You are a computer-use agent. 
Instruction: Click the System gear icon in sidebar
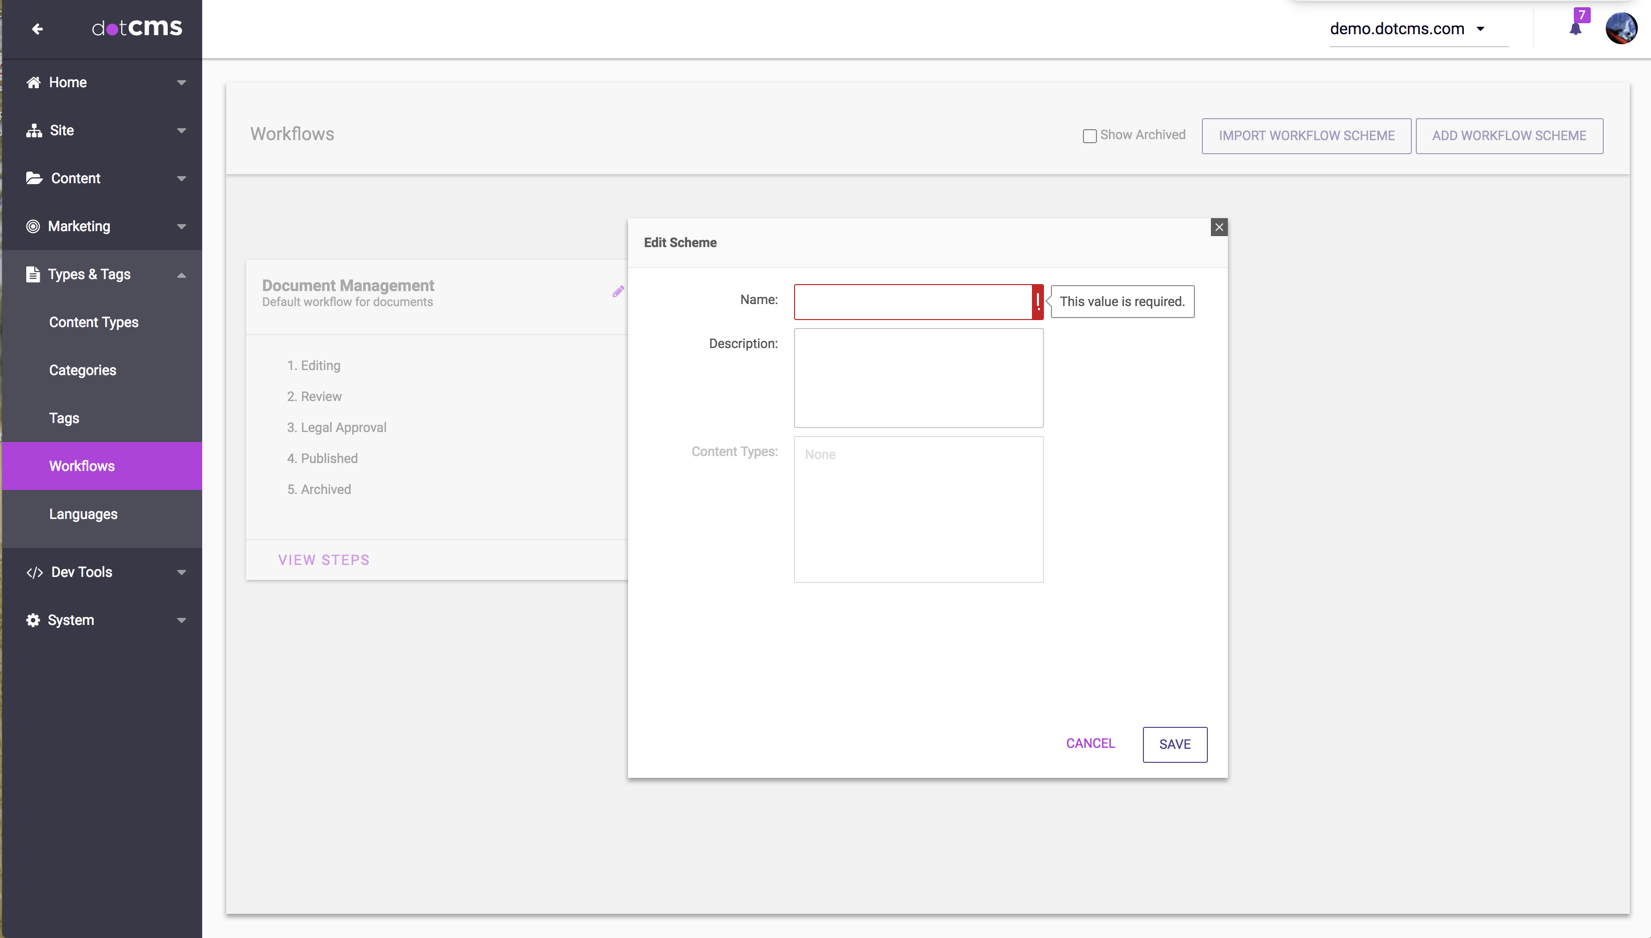33,620
